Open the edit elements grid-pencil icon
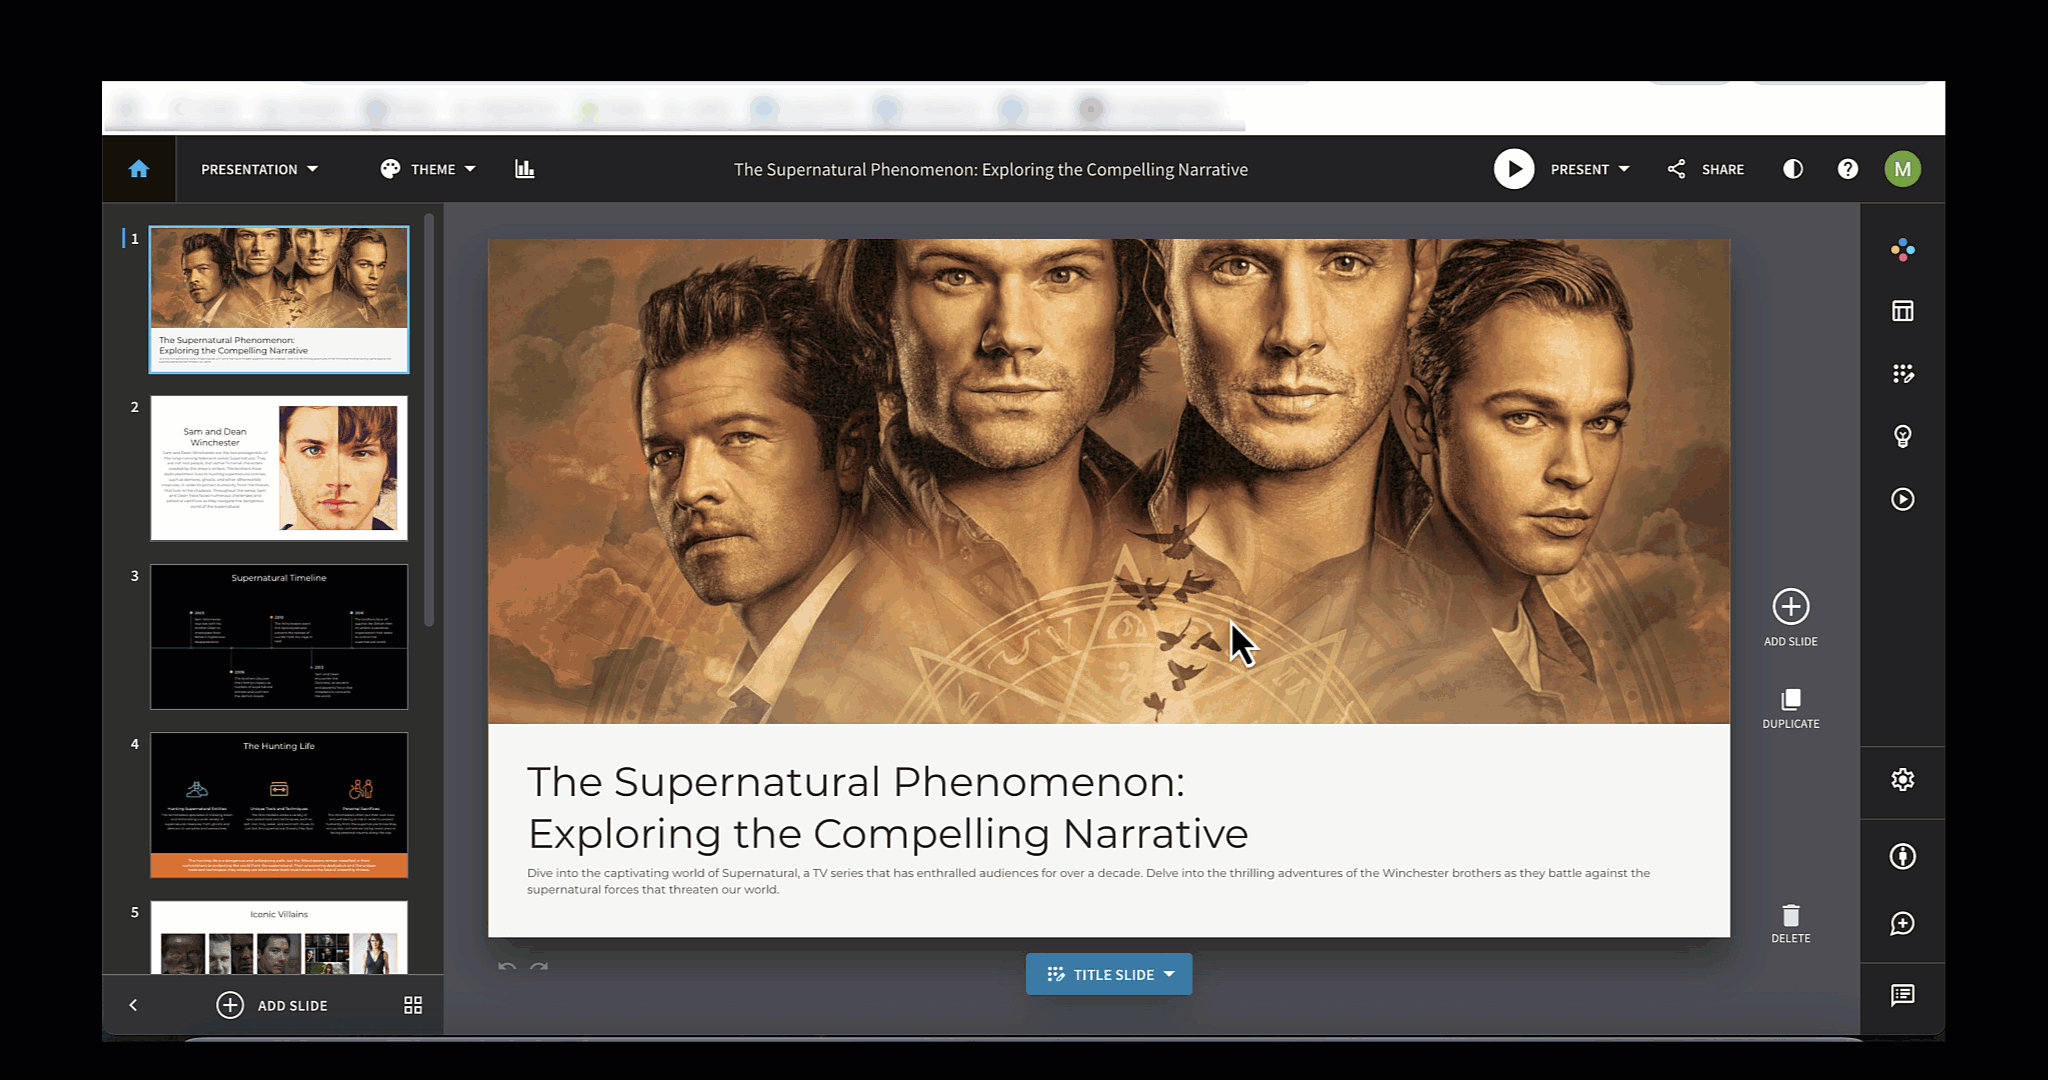 click(x=1903, y=374)
